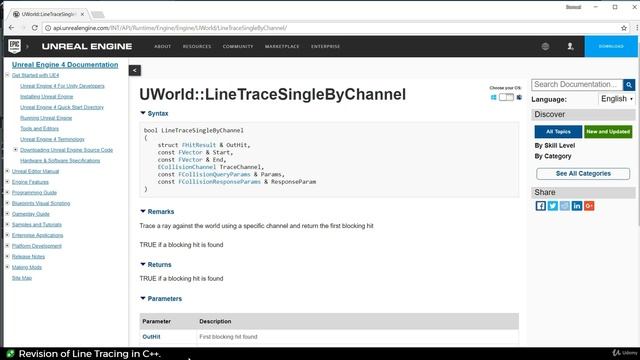Image resolution: width=640 pixels, height=360 pixels.
Task: Click the site info icon in address bar
Action: [x=48, y=28]
